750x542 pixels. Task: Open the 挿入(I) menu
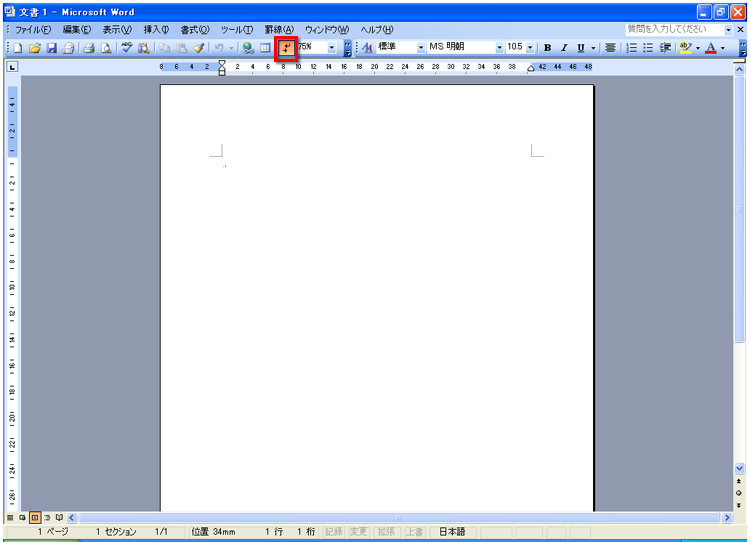[156, 30]
